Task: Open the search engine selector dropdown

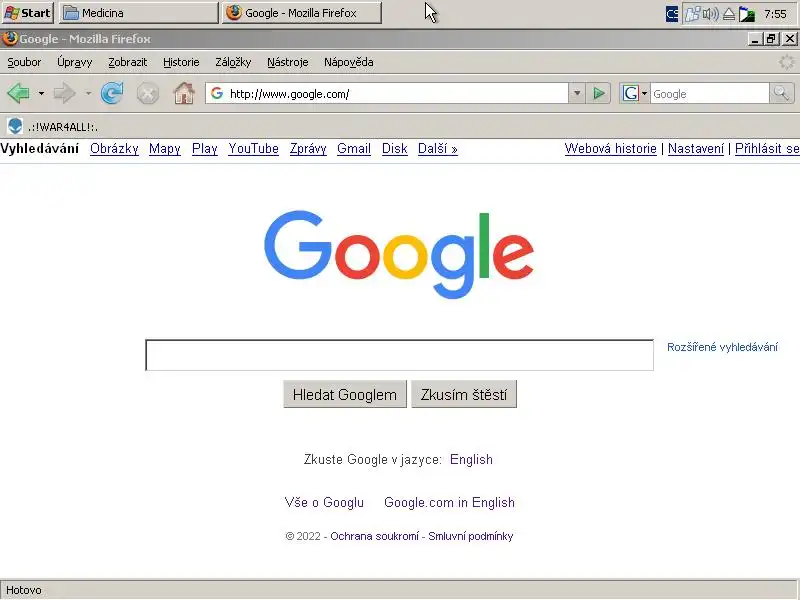Action: coord(644,93)
